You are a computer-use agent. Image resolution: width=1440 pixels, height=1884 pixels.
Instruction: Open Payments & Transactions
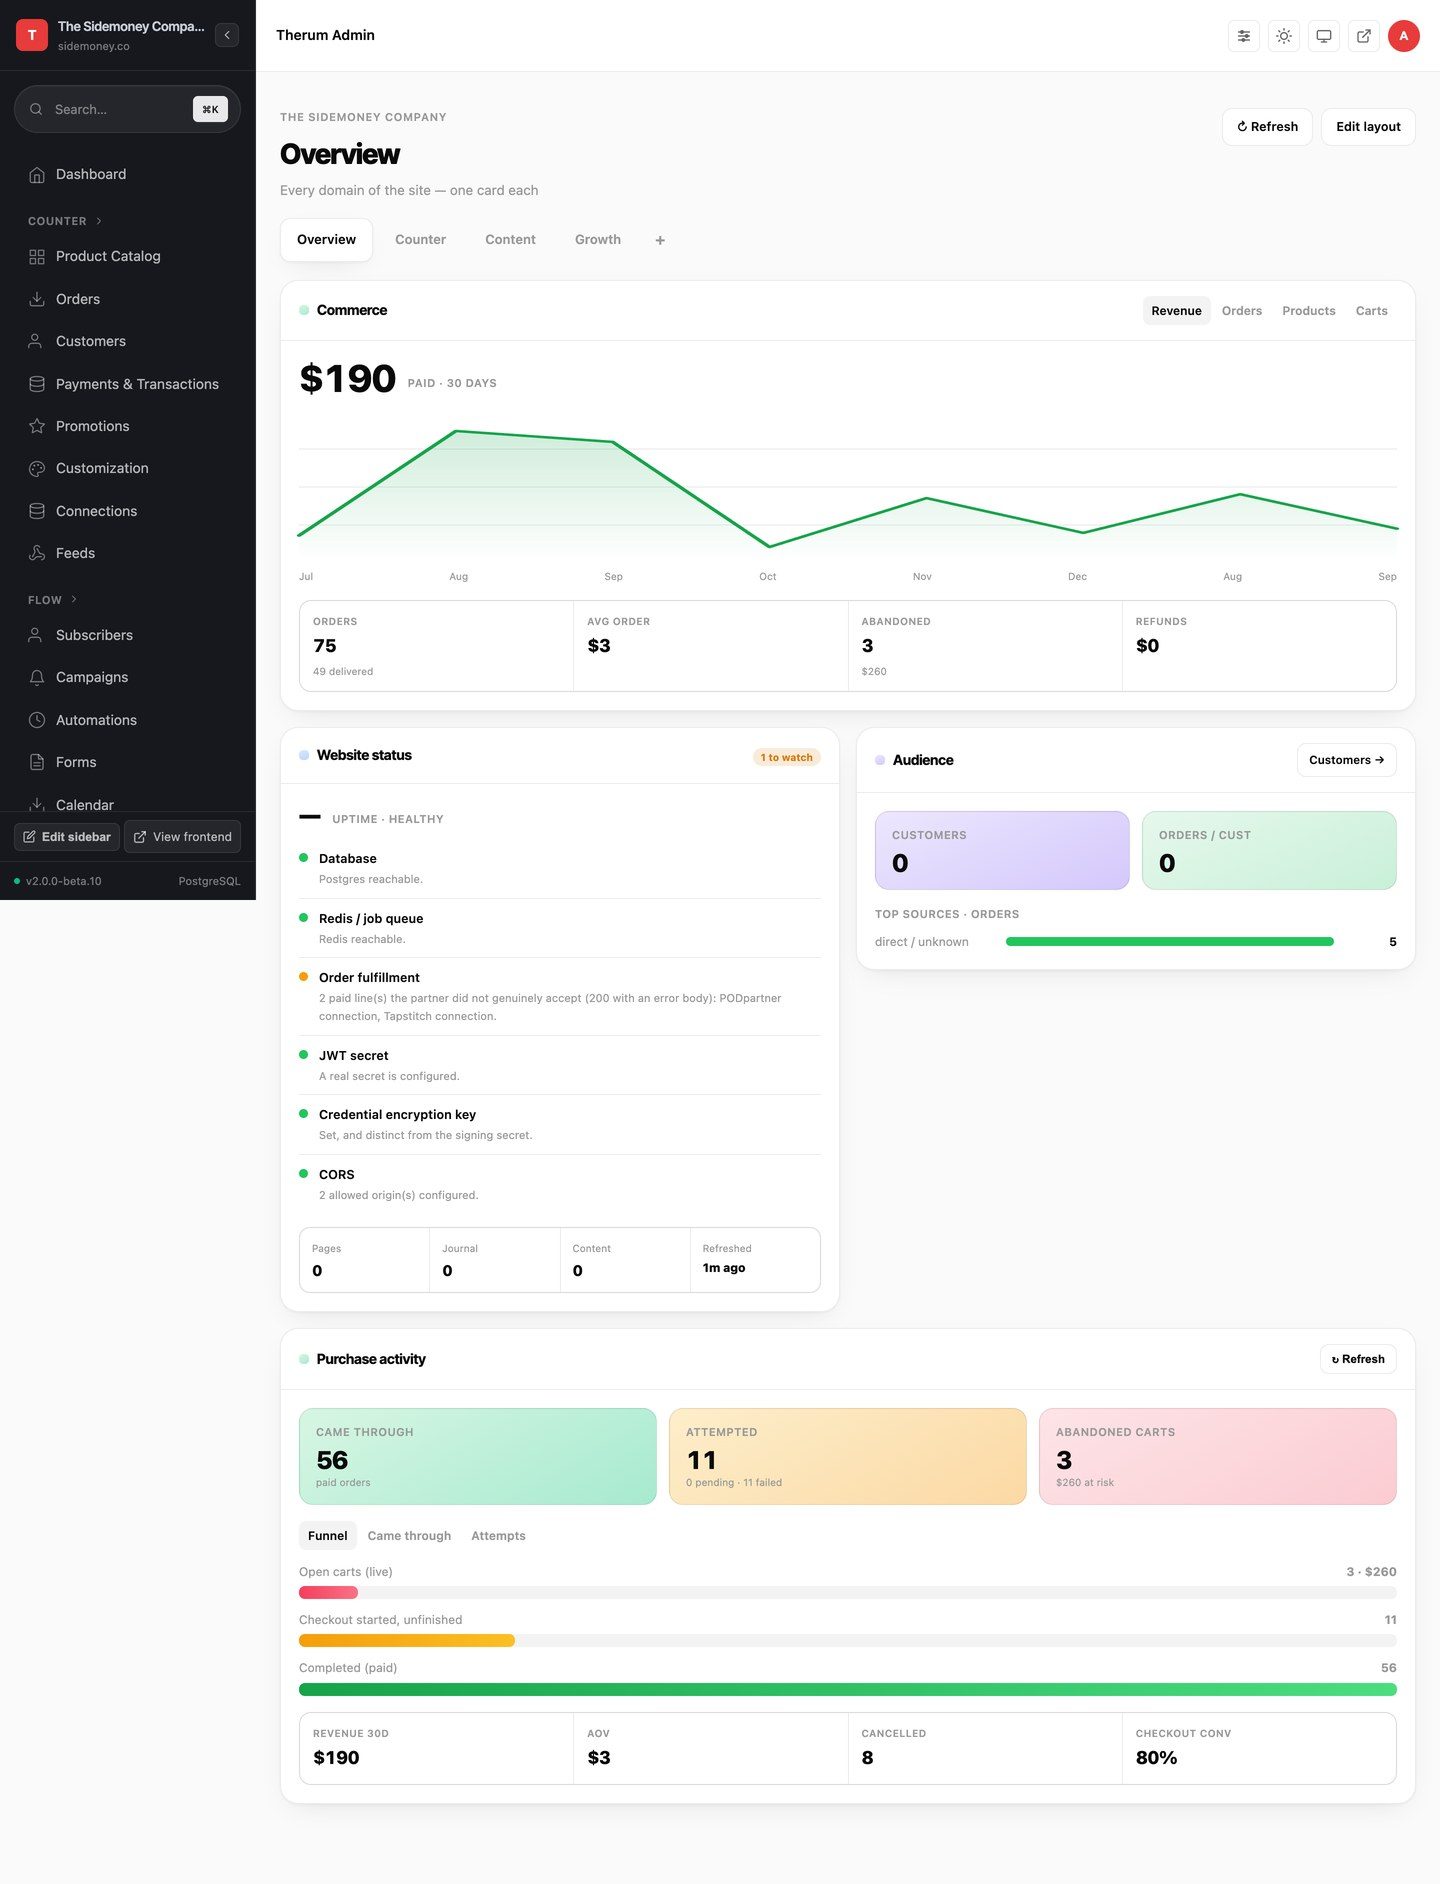tap(128, 384)
